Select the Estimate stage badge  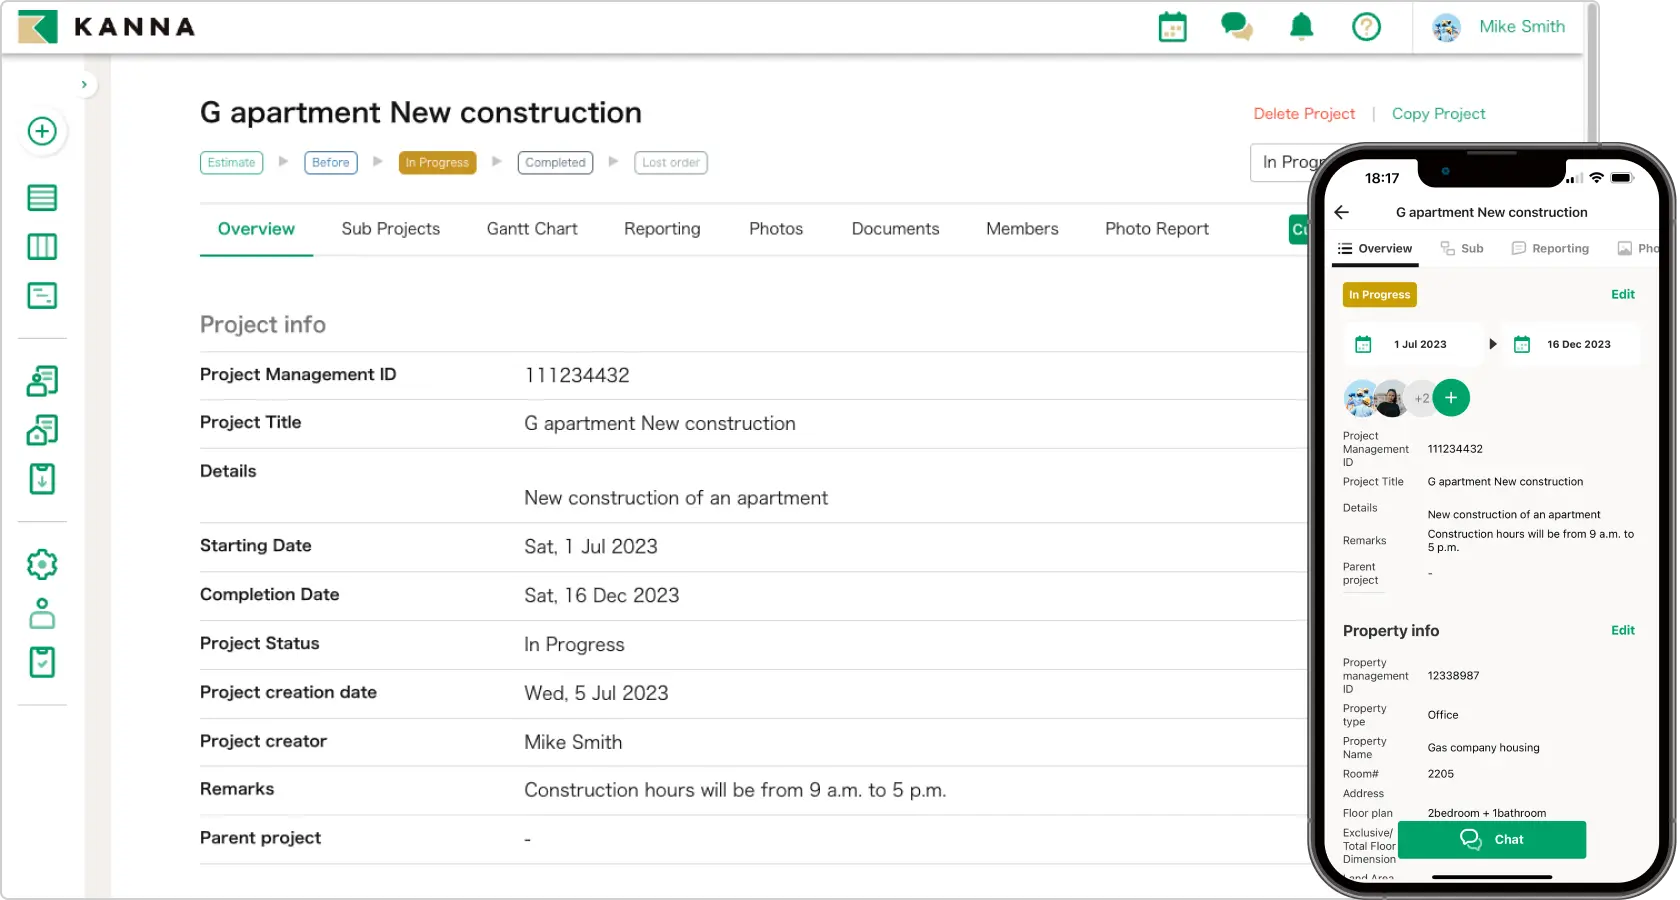(231, 163)
